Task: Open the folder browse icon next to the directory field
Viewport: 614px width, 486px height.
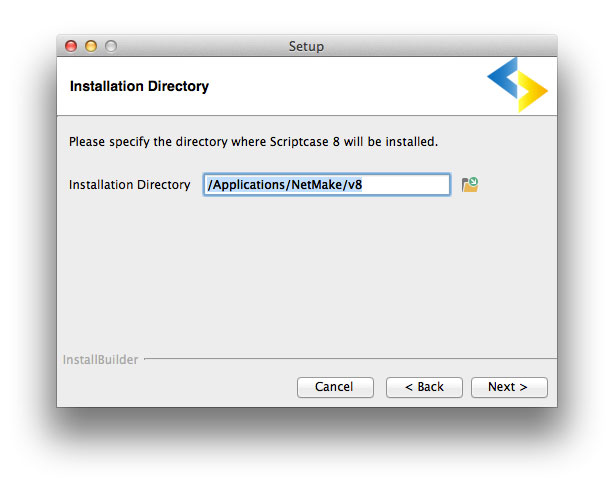Action: pos(470,184)
